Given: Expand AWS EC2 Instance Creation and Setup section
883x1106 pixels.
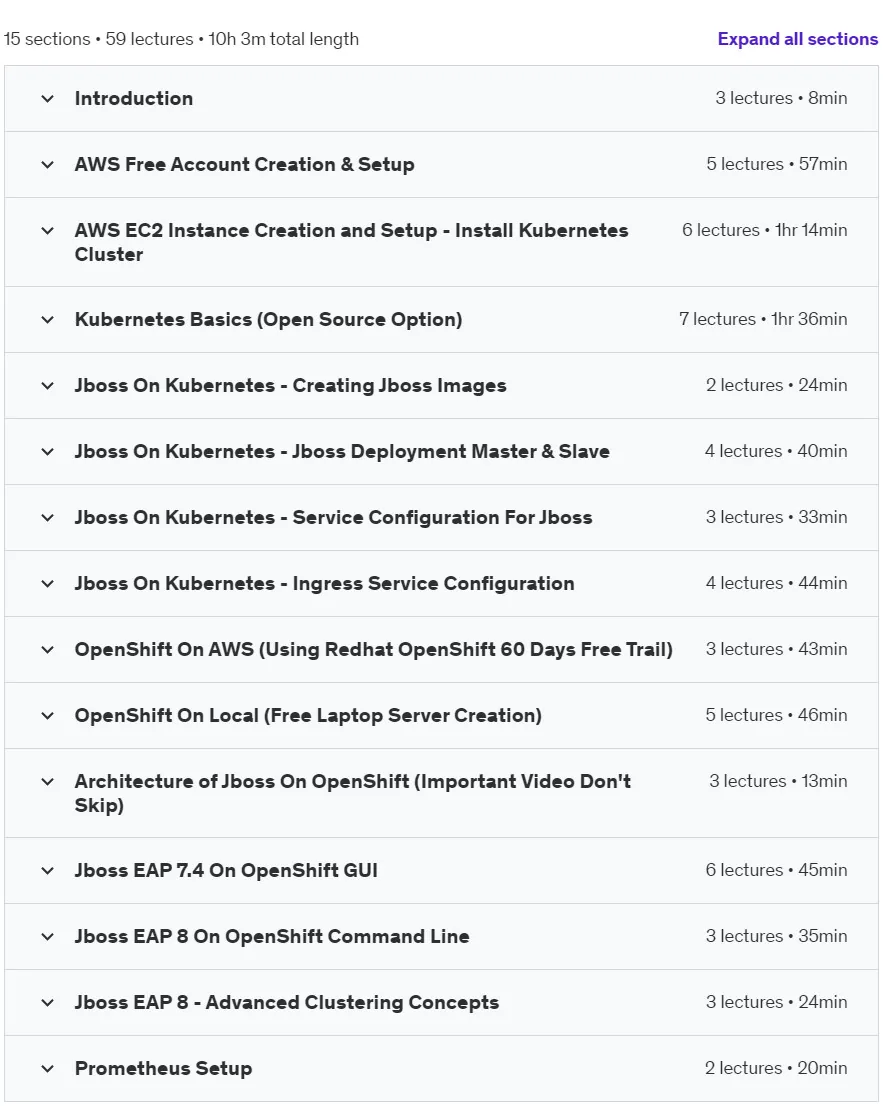Looking at the screenshot, I should point(442,242).
